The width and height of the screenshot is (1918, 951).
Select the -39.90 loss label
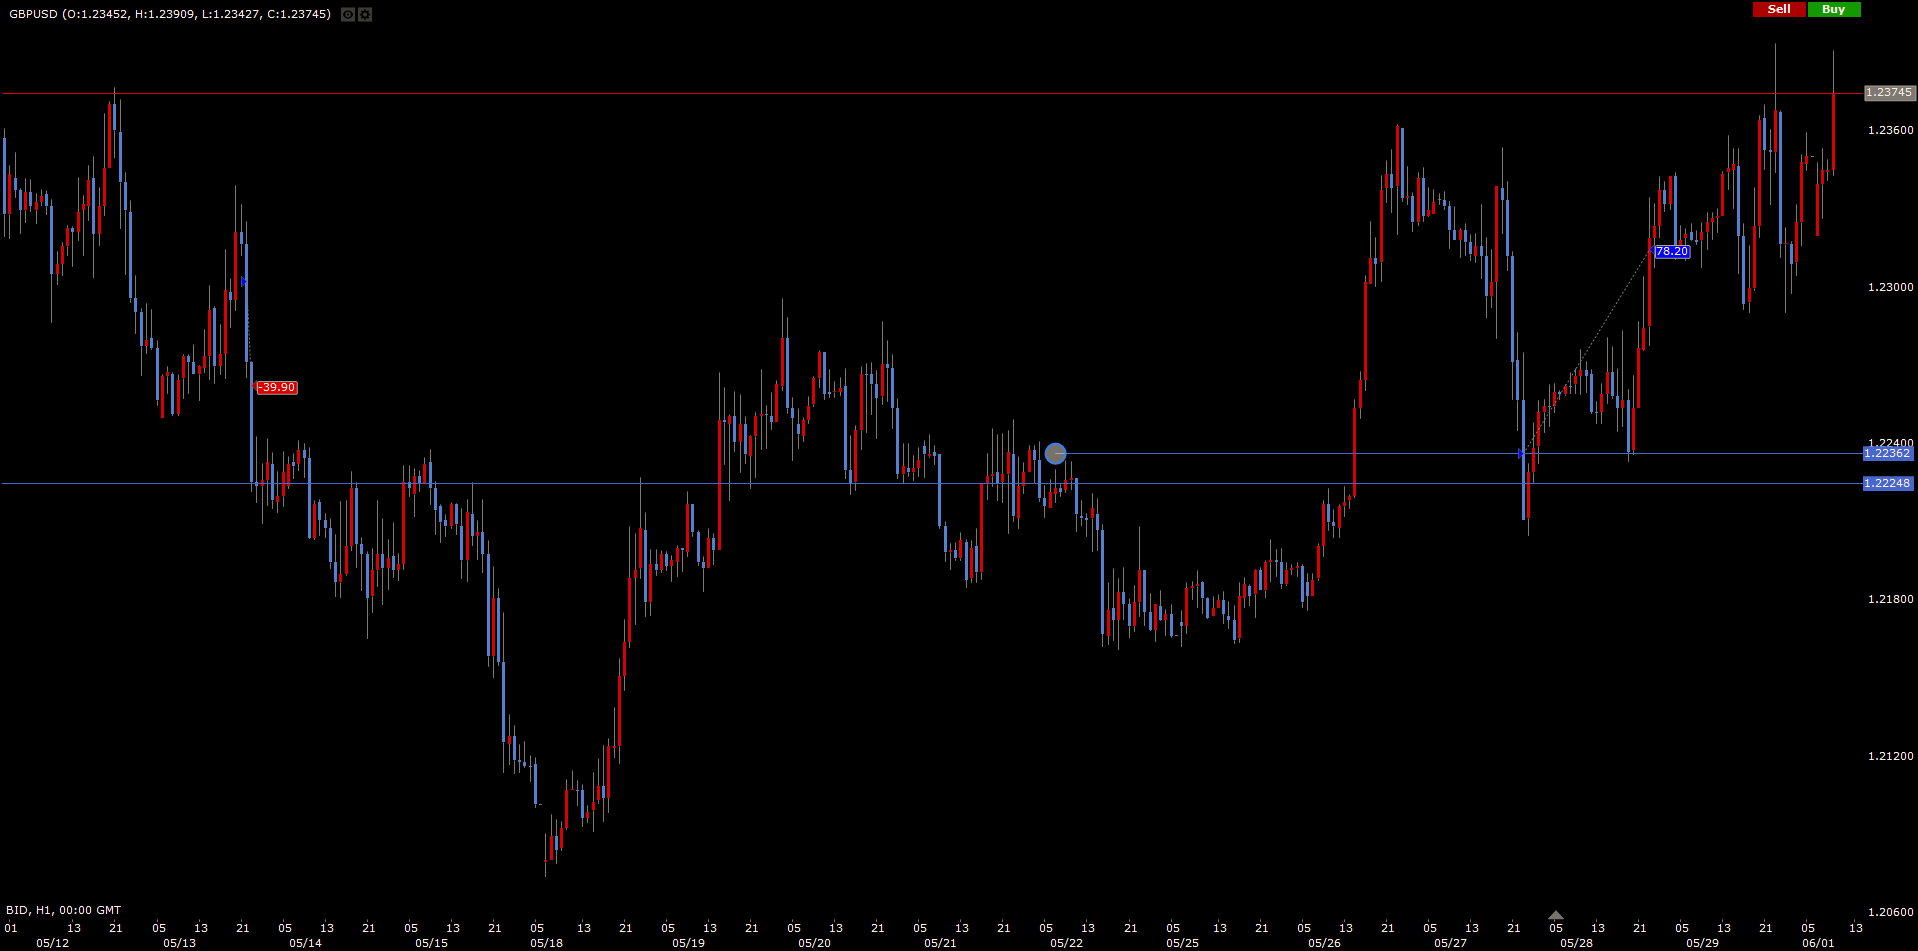pos(277,388)
